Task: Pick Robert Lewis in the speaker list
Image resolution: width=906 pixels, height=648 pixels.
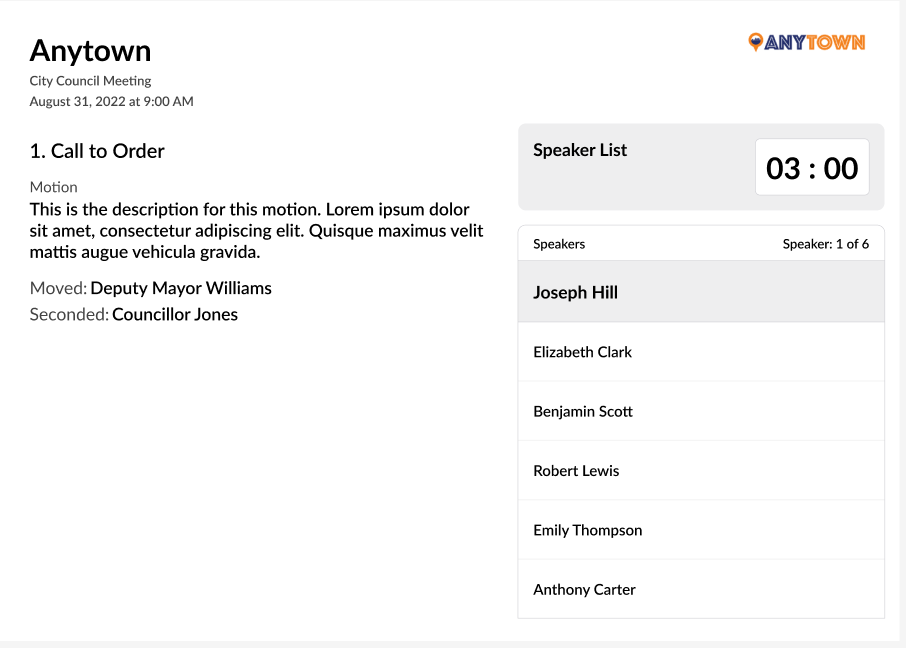Action: (x=576, y=471)
